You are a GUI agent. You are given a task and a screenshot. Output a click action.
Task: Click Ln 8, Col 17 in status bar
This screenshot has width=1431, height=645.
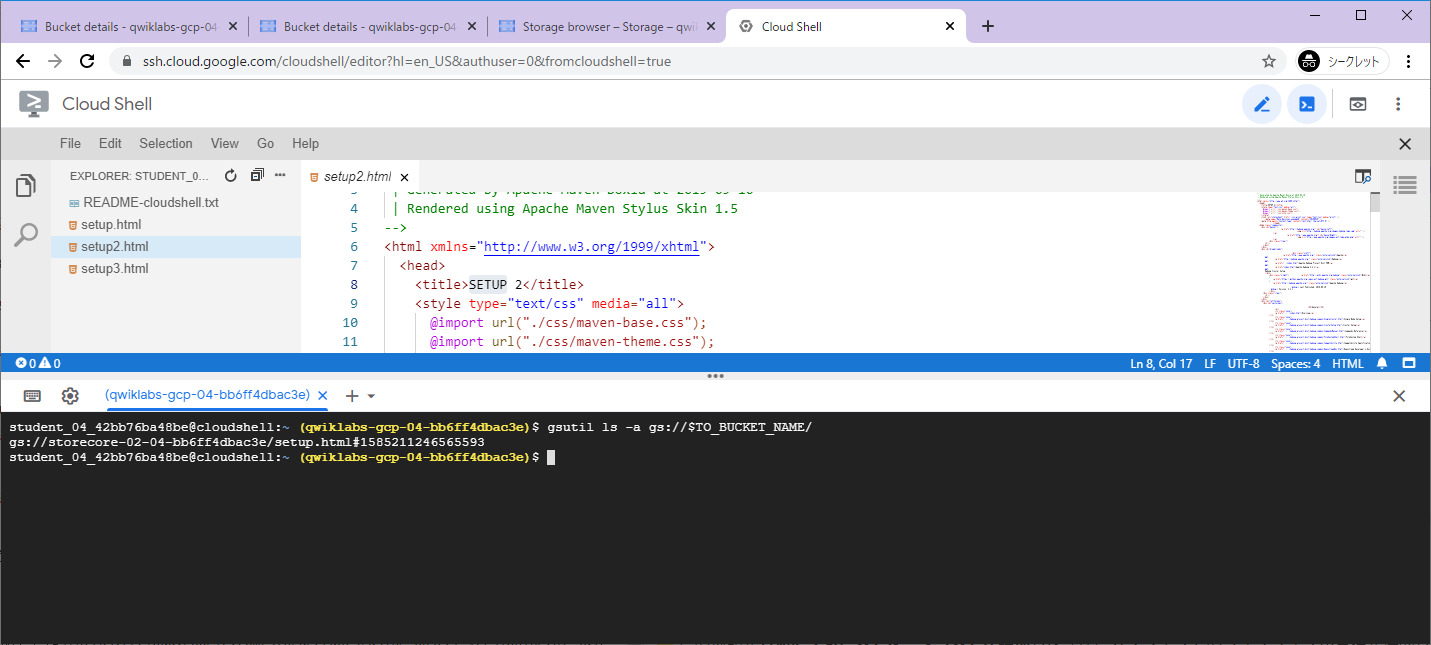[x=1161, y=363]
